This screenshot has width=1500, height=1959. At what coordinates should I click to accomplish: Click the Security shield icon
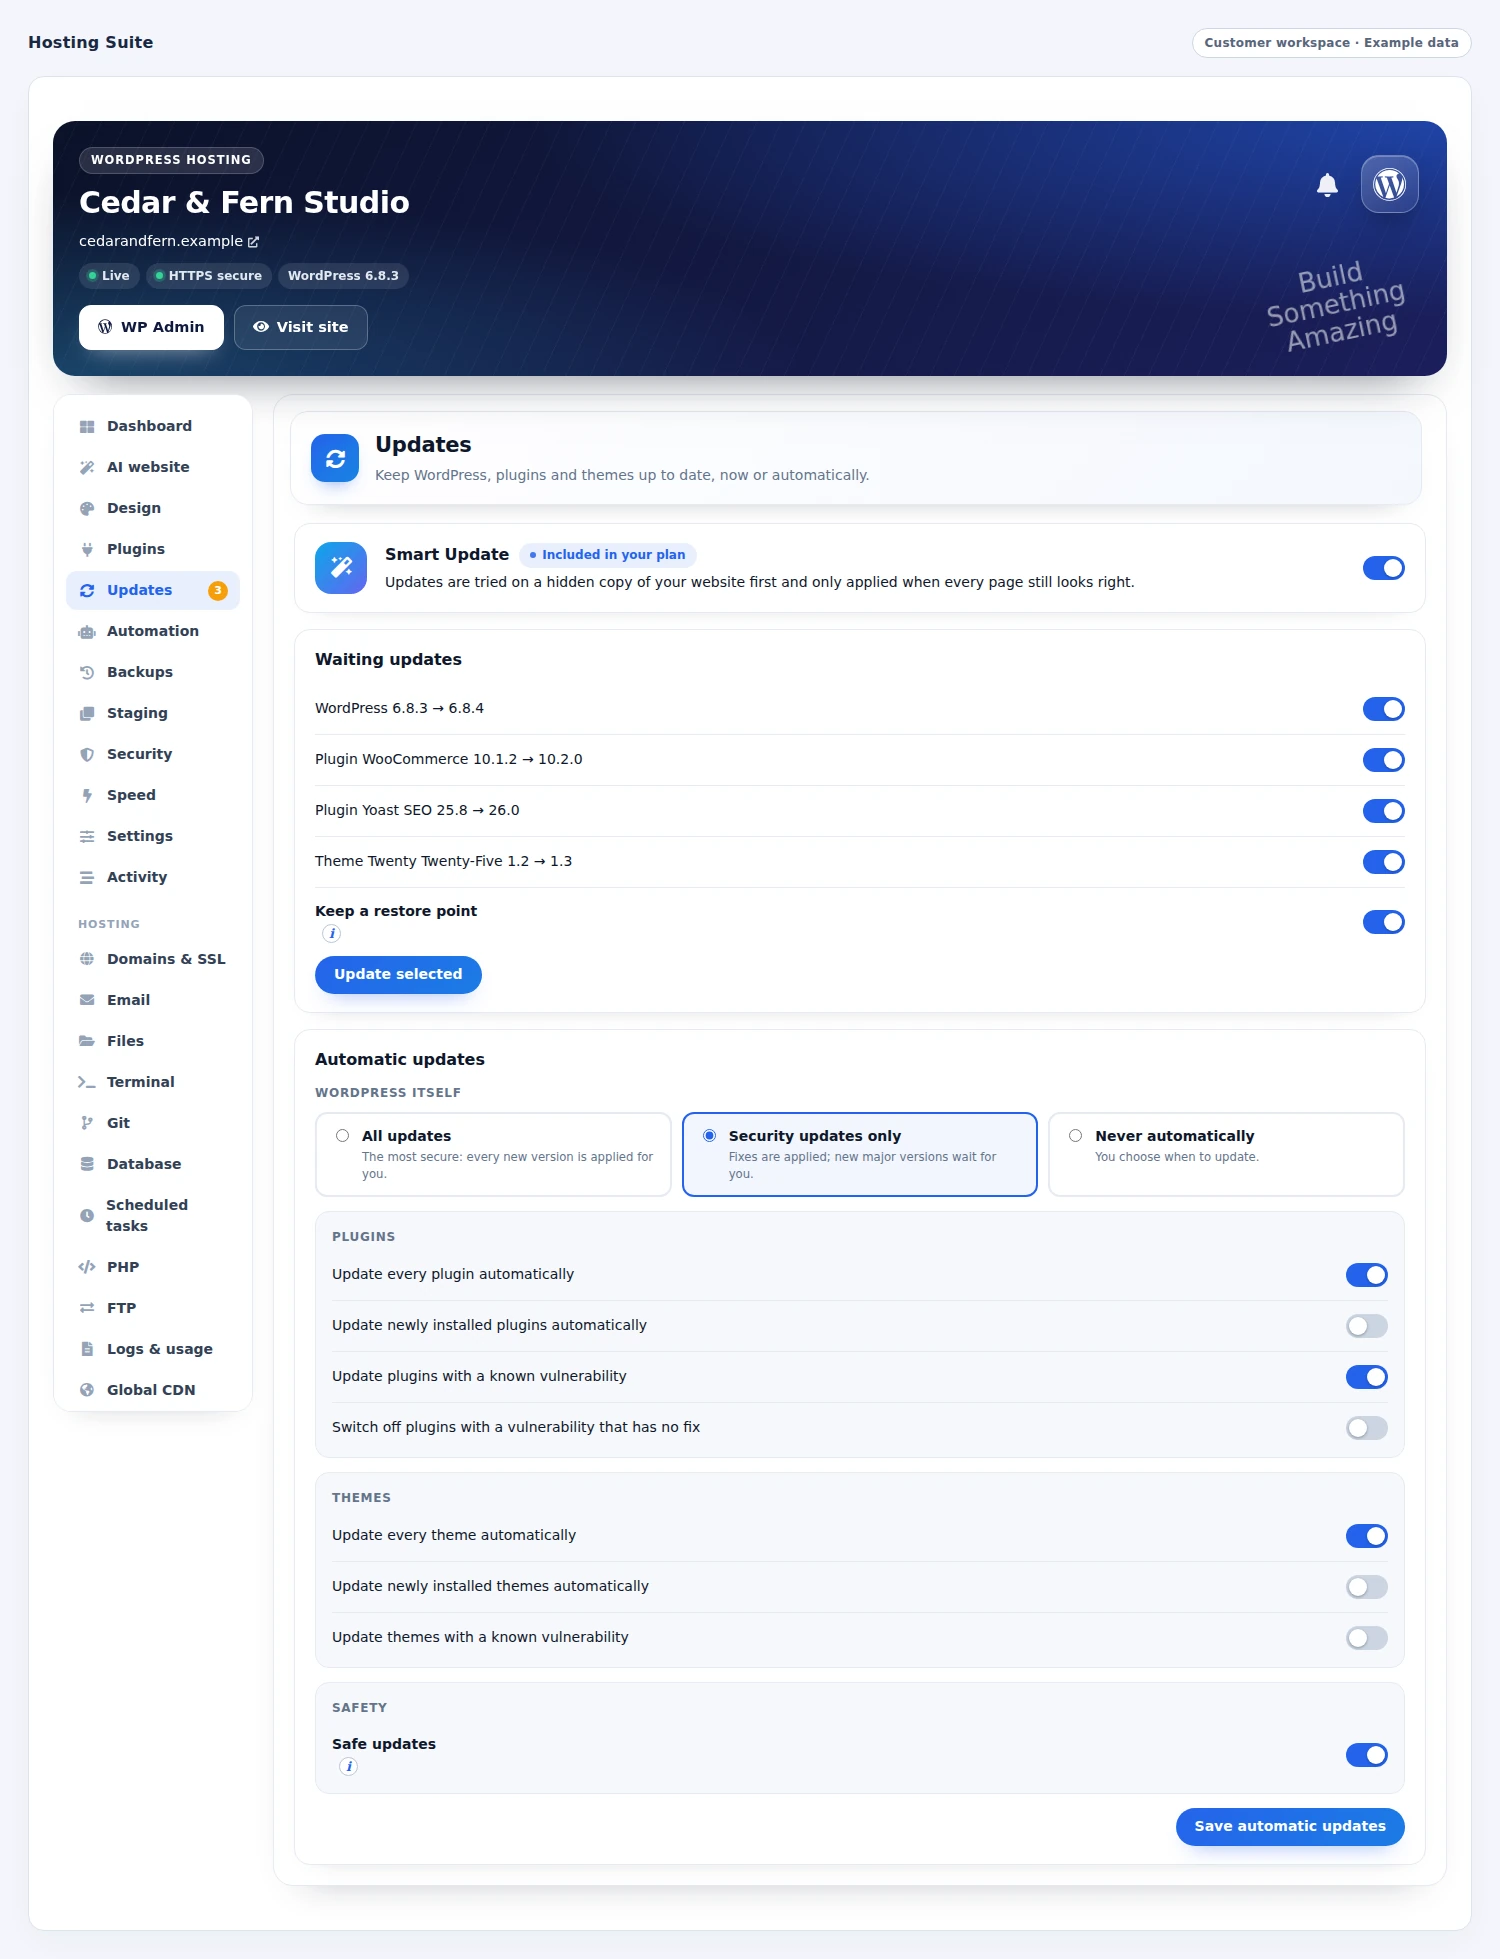pos(87,754)
